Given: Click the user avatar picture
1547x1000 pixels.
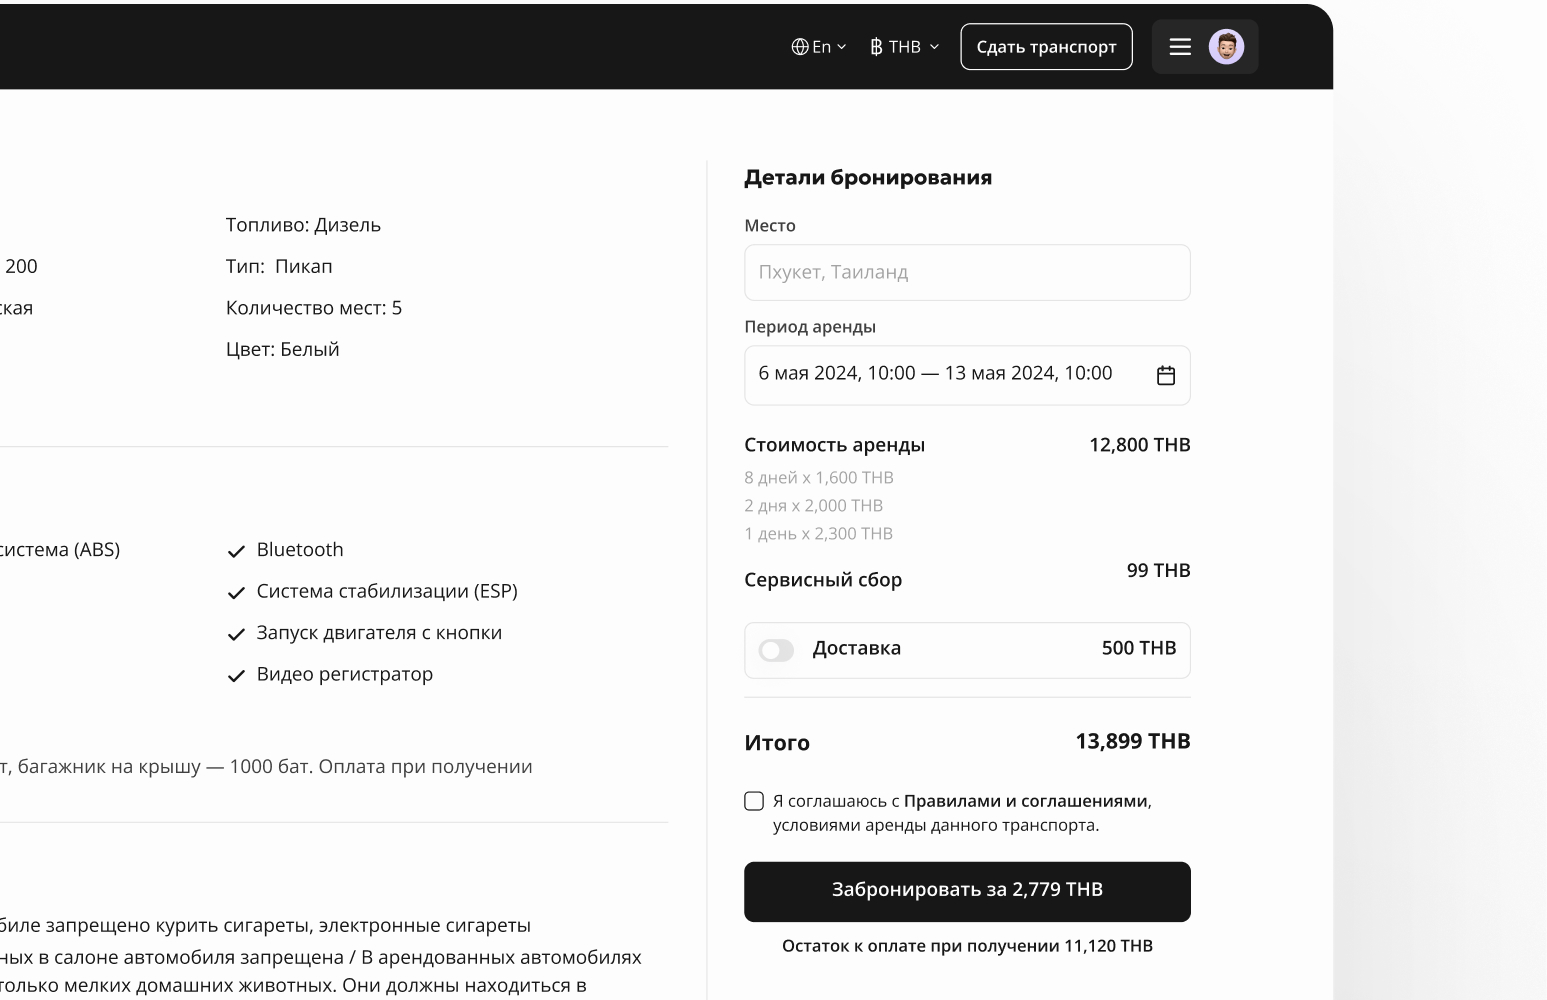Looking at the screenshot, I should [1226, 47].
